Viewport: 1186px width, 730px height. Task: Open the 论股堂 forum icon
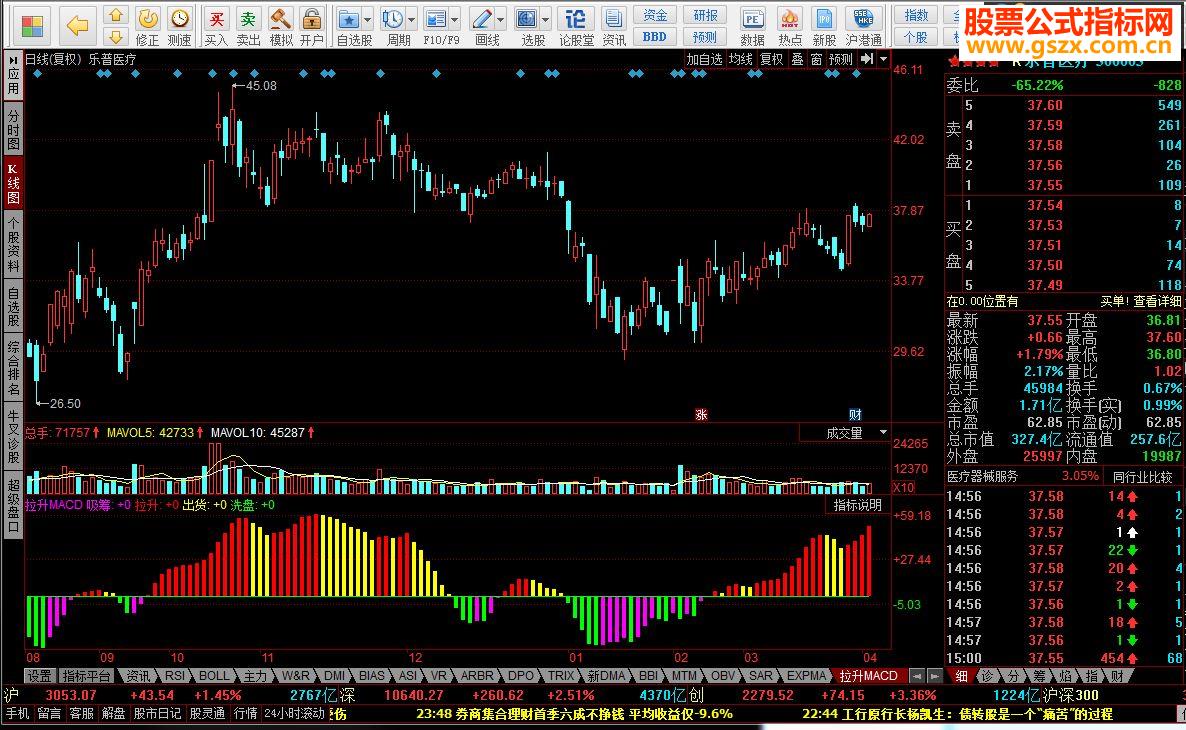click(x=576, y=19)
